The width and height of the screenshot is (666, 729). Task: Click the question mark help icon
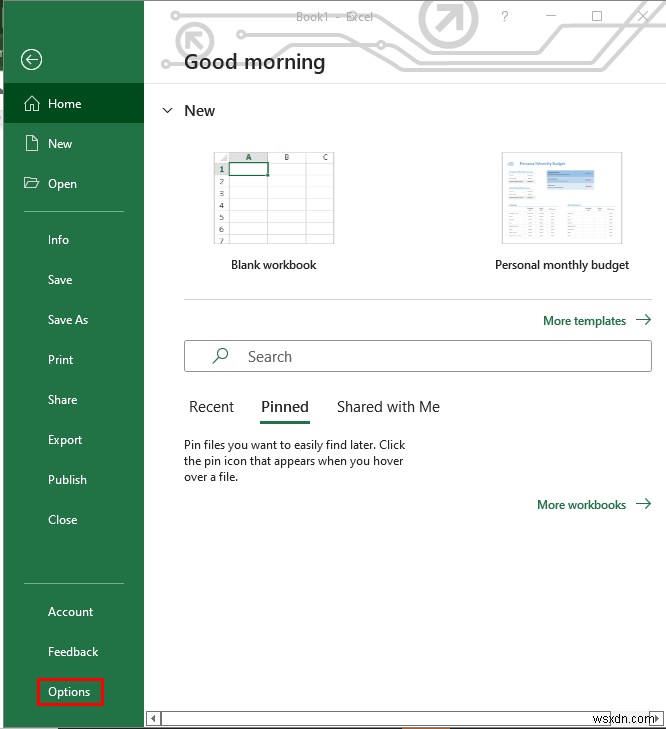505,17
